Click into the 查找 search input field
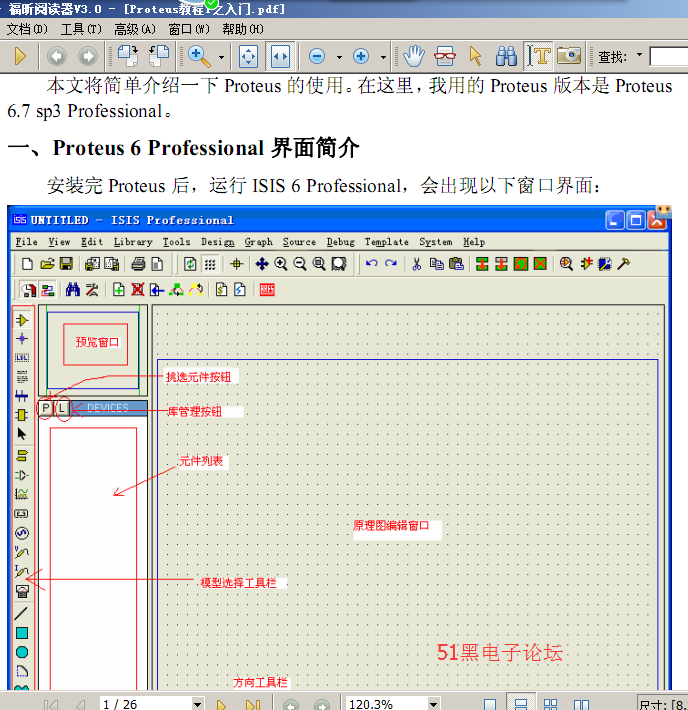Viewport: 688px width, 710px height. pyautogui.click(x=669, y=57)
